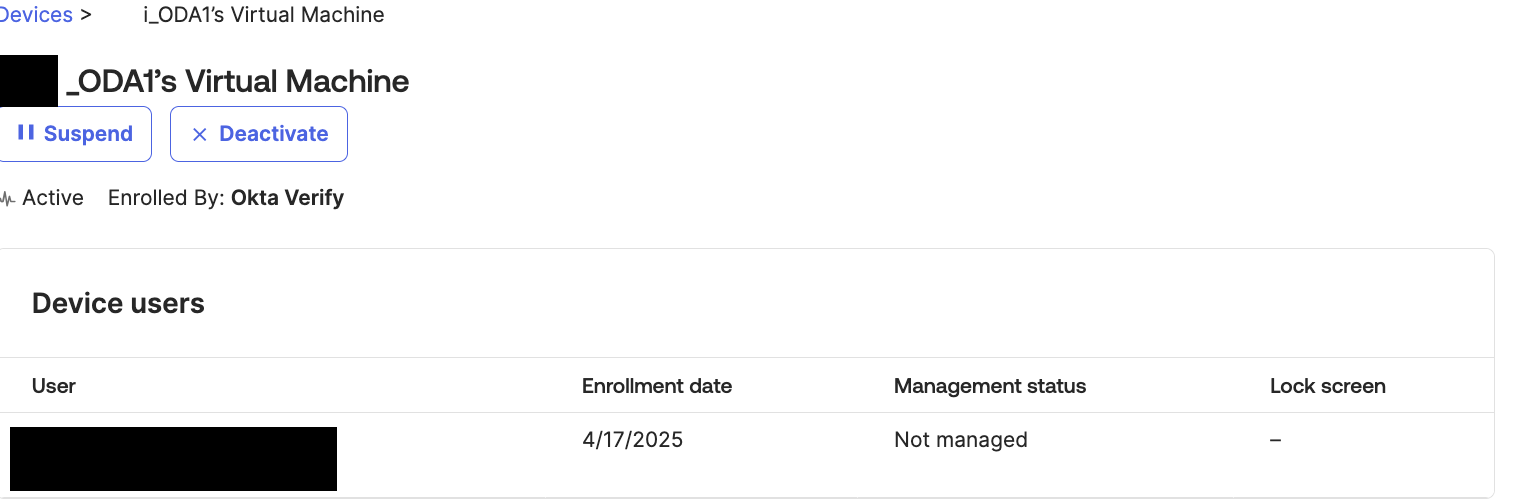Click the X icon in Deactivate button

pos(199,134)
